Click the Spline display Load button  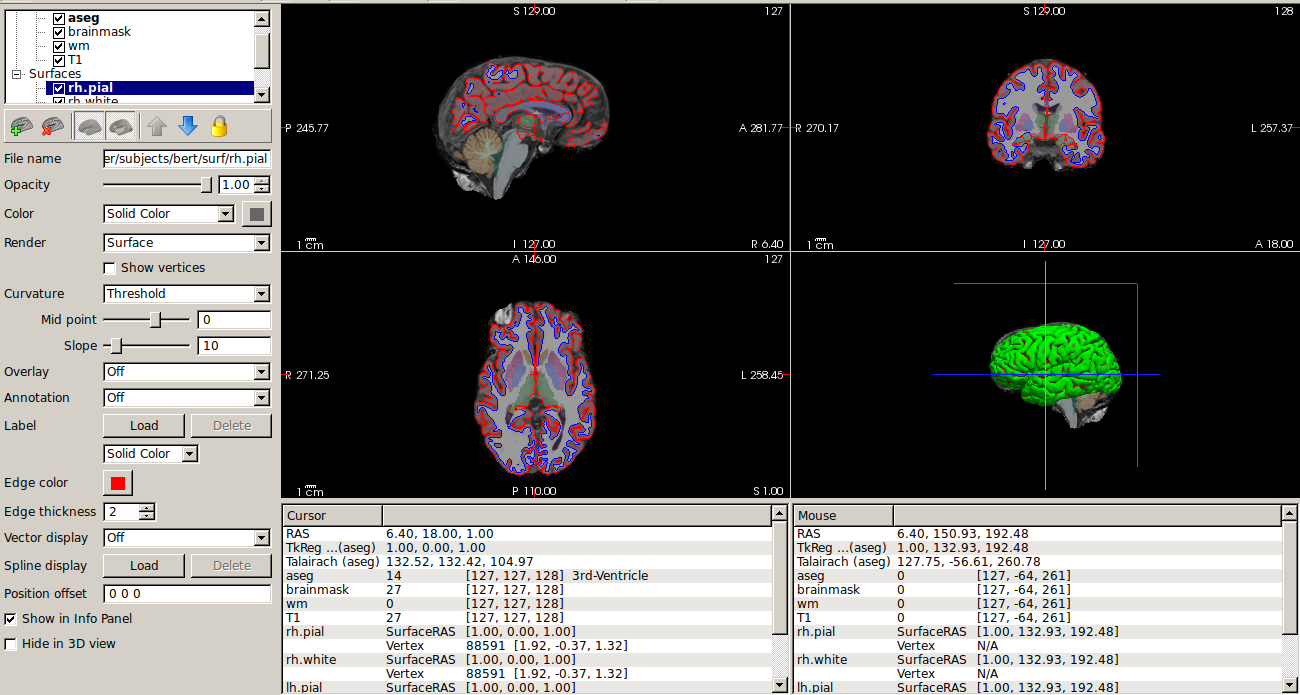tap(144, 566)
